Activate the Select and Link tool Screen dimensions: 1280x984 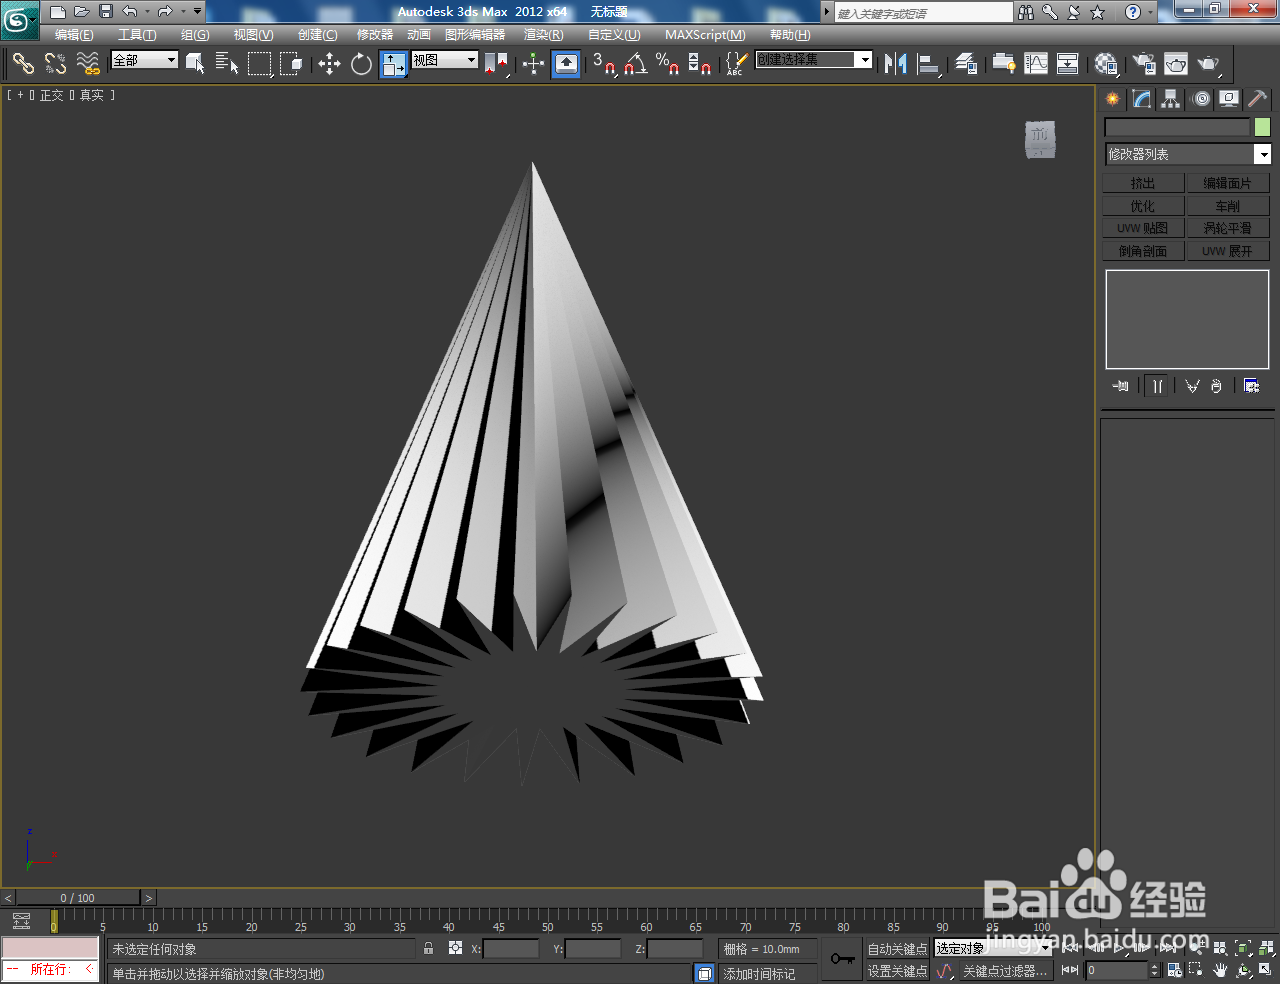[22, 64]
